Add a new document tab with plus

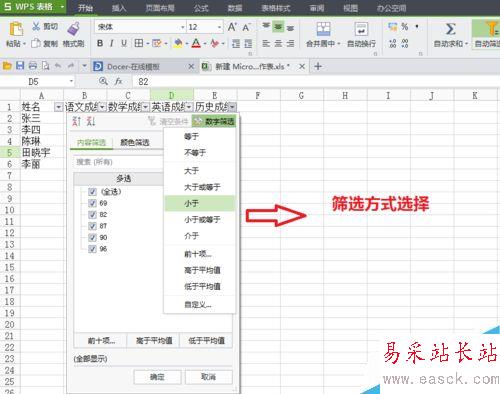point(318,66)
